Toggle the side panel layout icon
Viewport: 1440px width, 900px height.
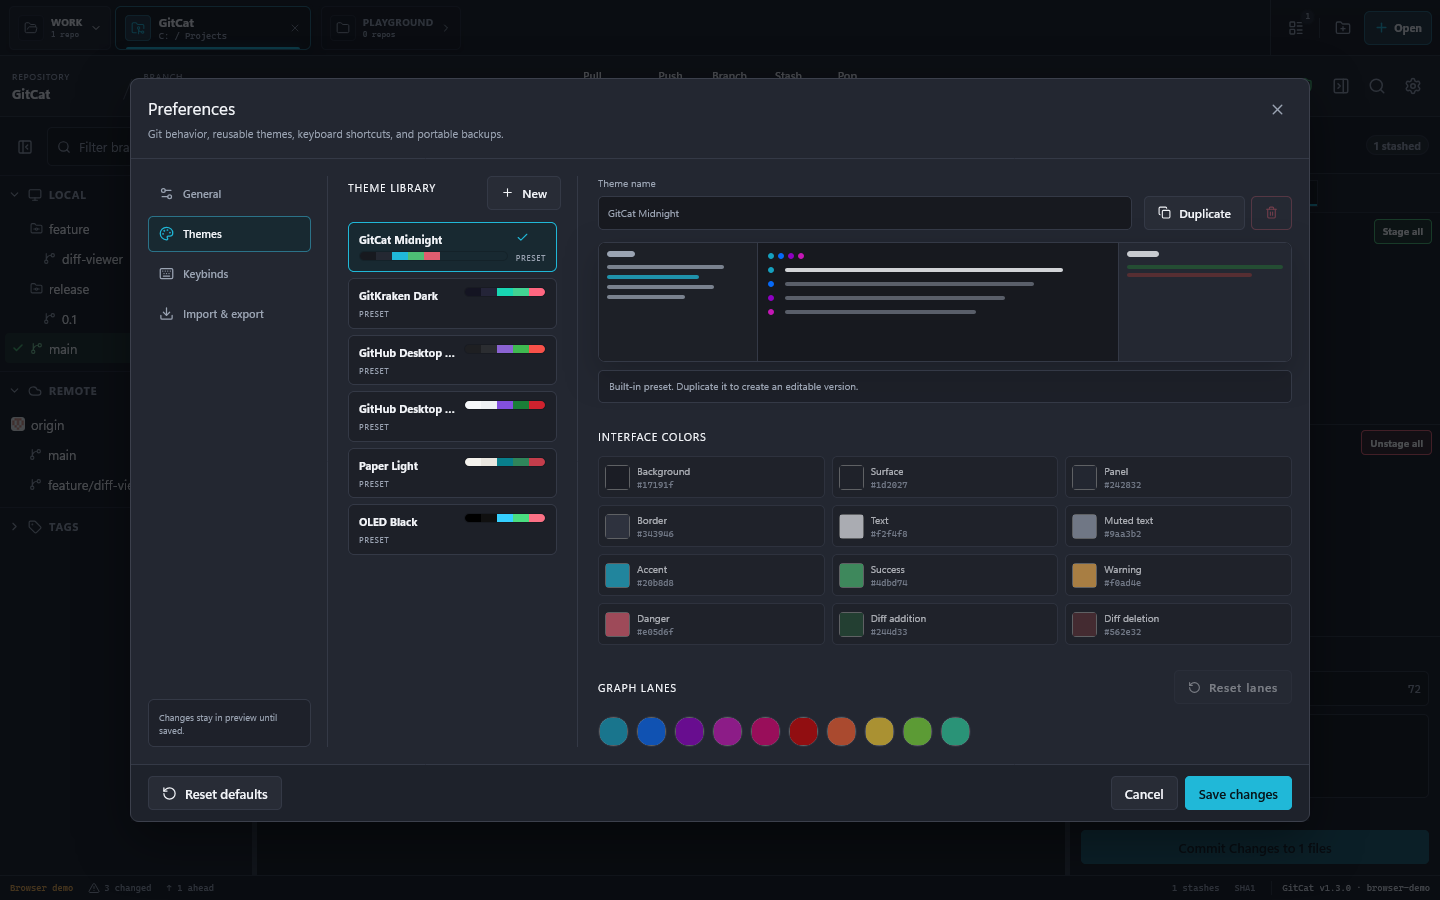(x=1341, y=86)
